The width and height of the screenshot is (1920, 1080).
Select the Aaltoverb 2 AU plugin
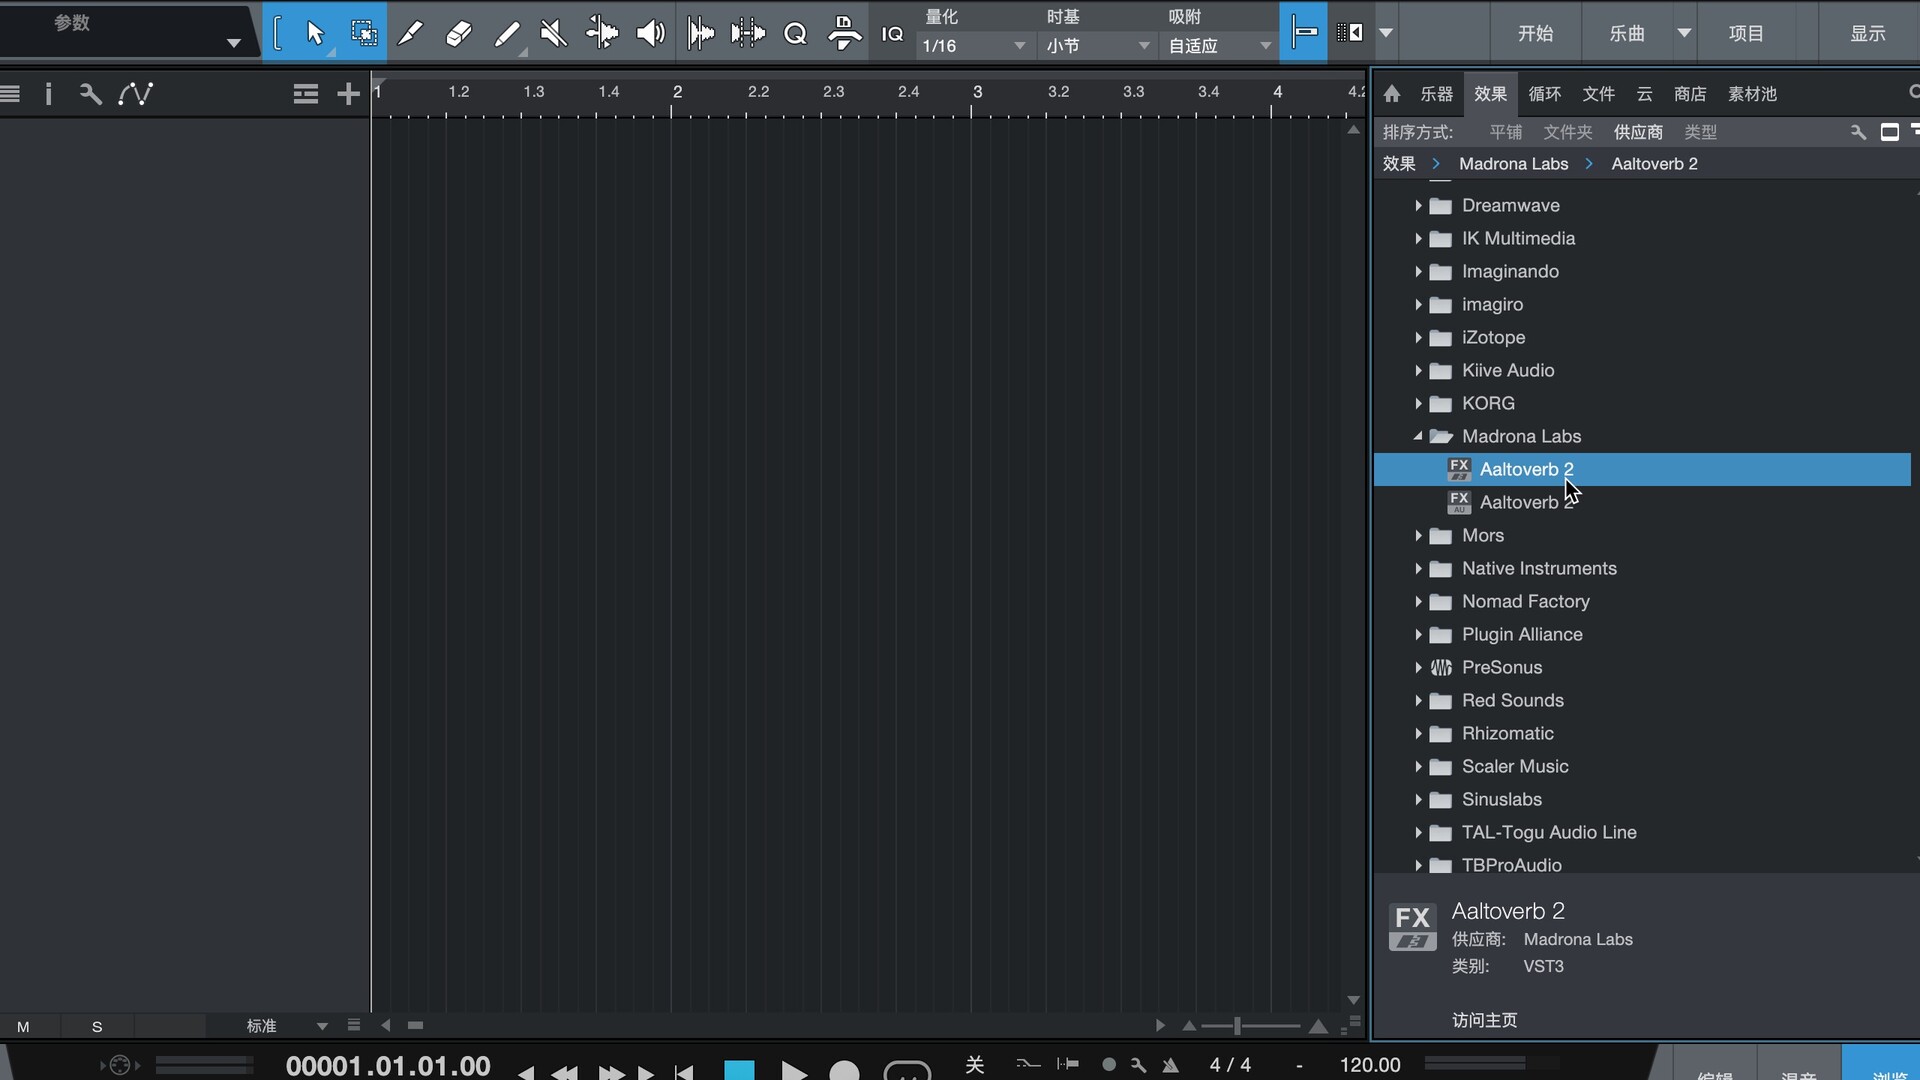1642,502
